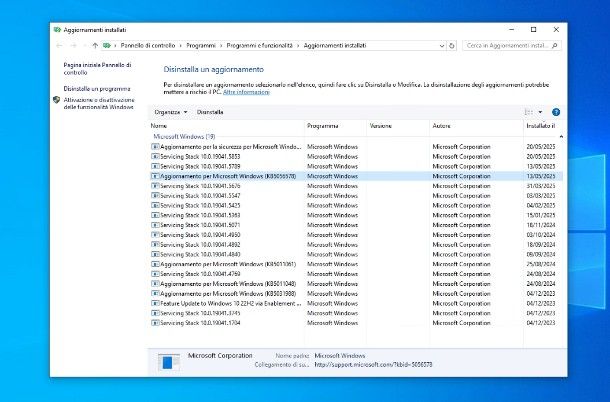This screenshot has width=610, height=402.
Task: Click chevron after Programmi breadcrumb
Action: 221,46
